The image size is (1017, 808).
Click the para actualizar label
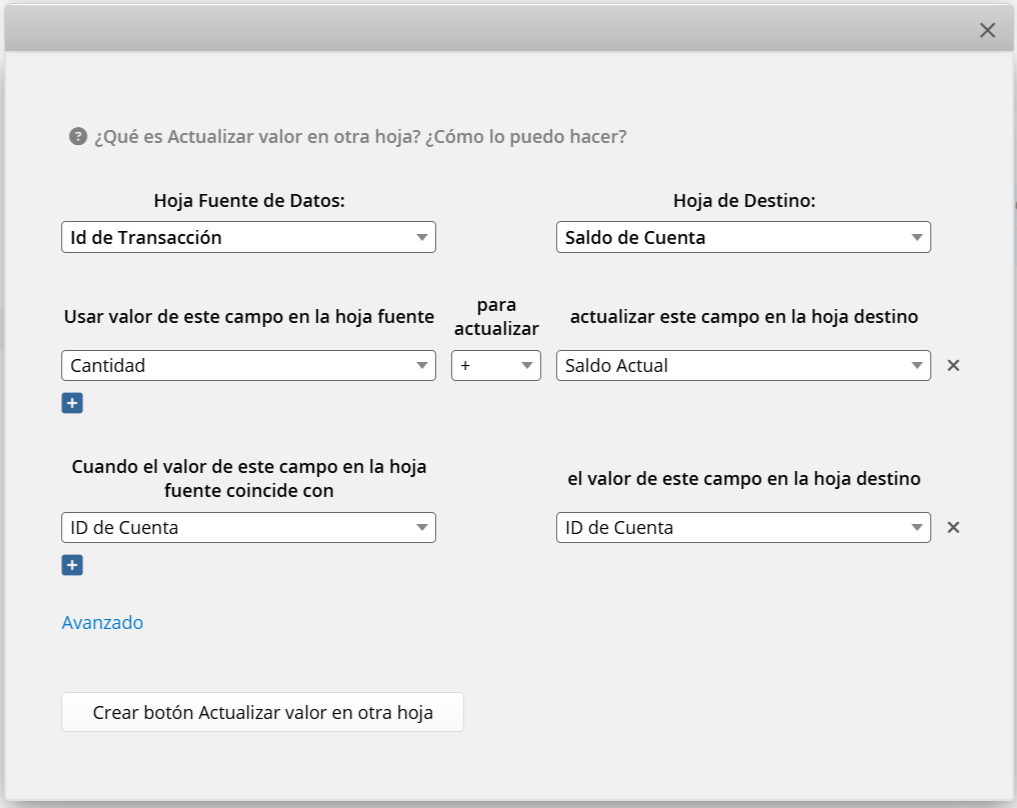(x=496, y=316)
